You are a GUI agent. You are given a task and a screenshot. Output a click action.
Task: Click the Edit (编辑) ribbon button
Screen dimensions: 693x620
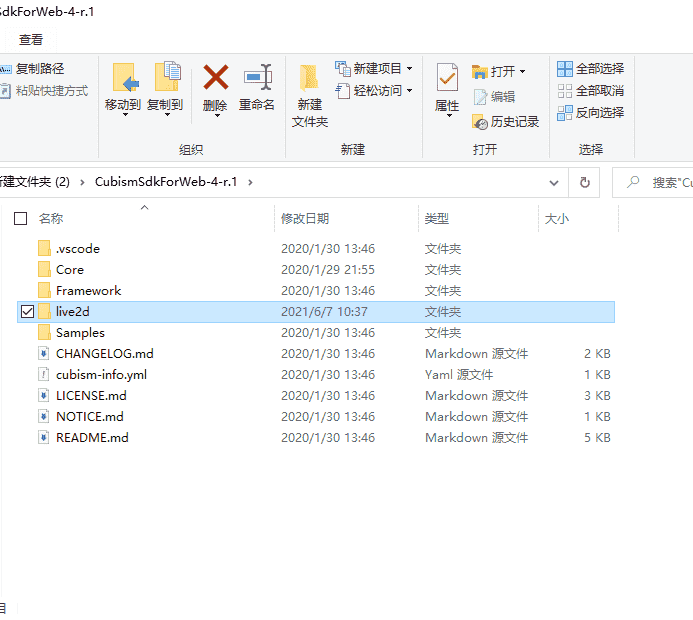tap(494, 96)
